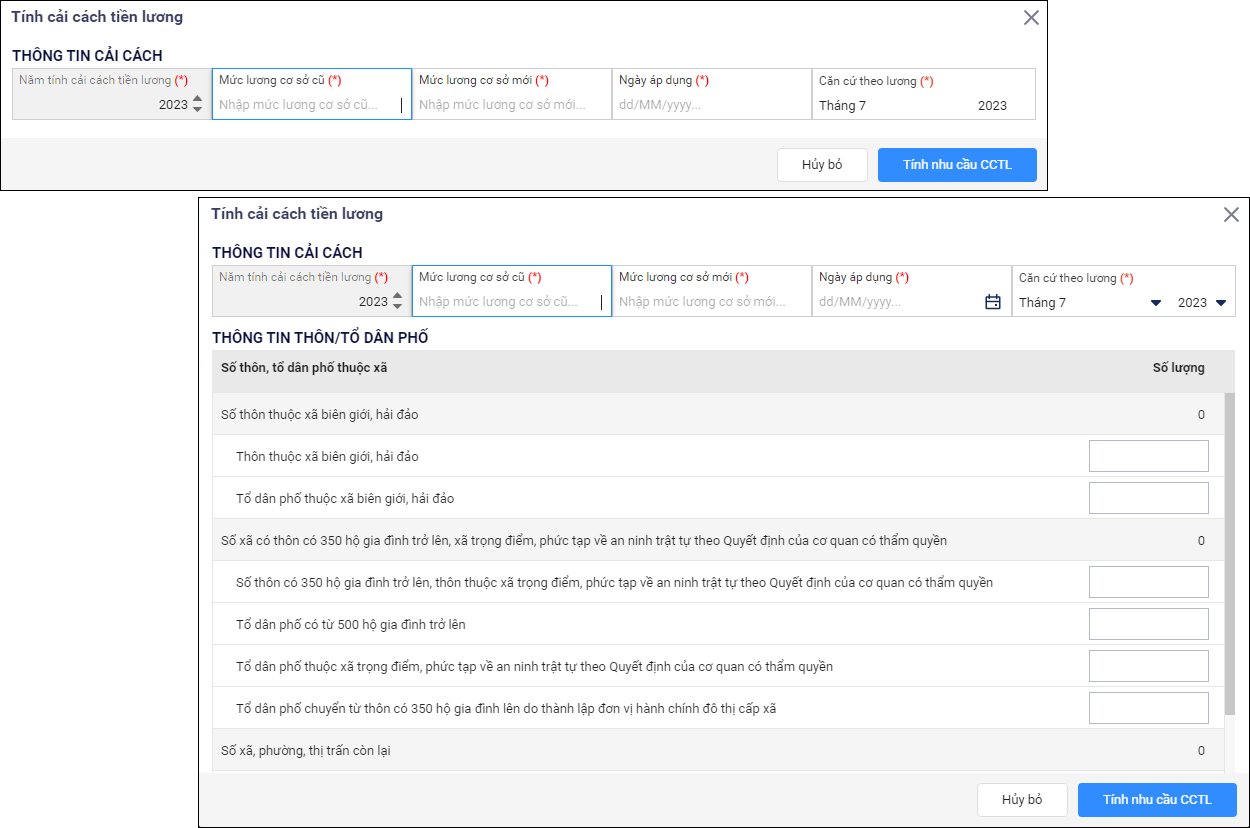Focus Mức lương cơ sở mới field in lower dialog
1250x828 pixels.
pos(712,291)
